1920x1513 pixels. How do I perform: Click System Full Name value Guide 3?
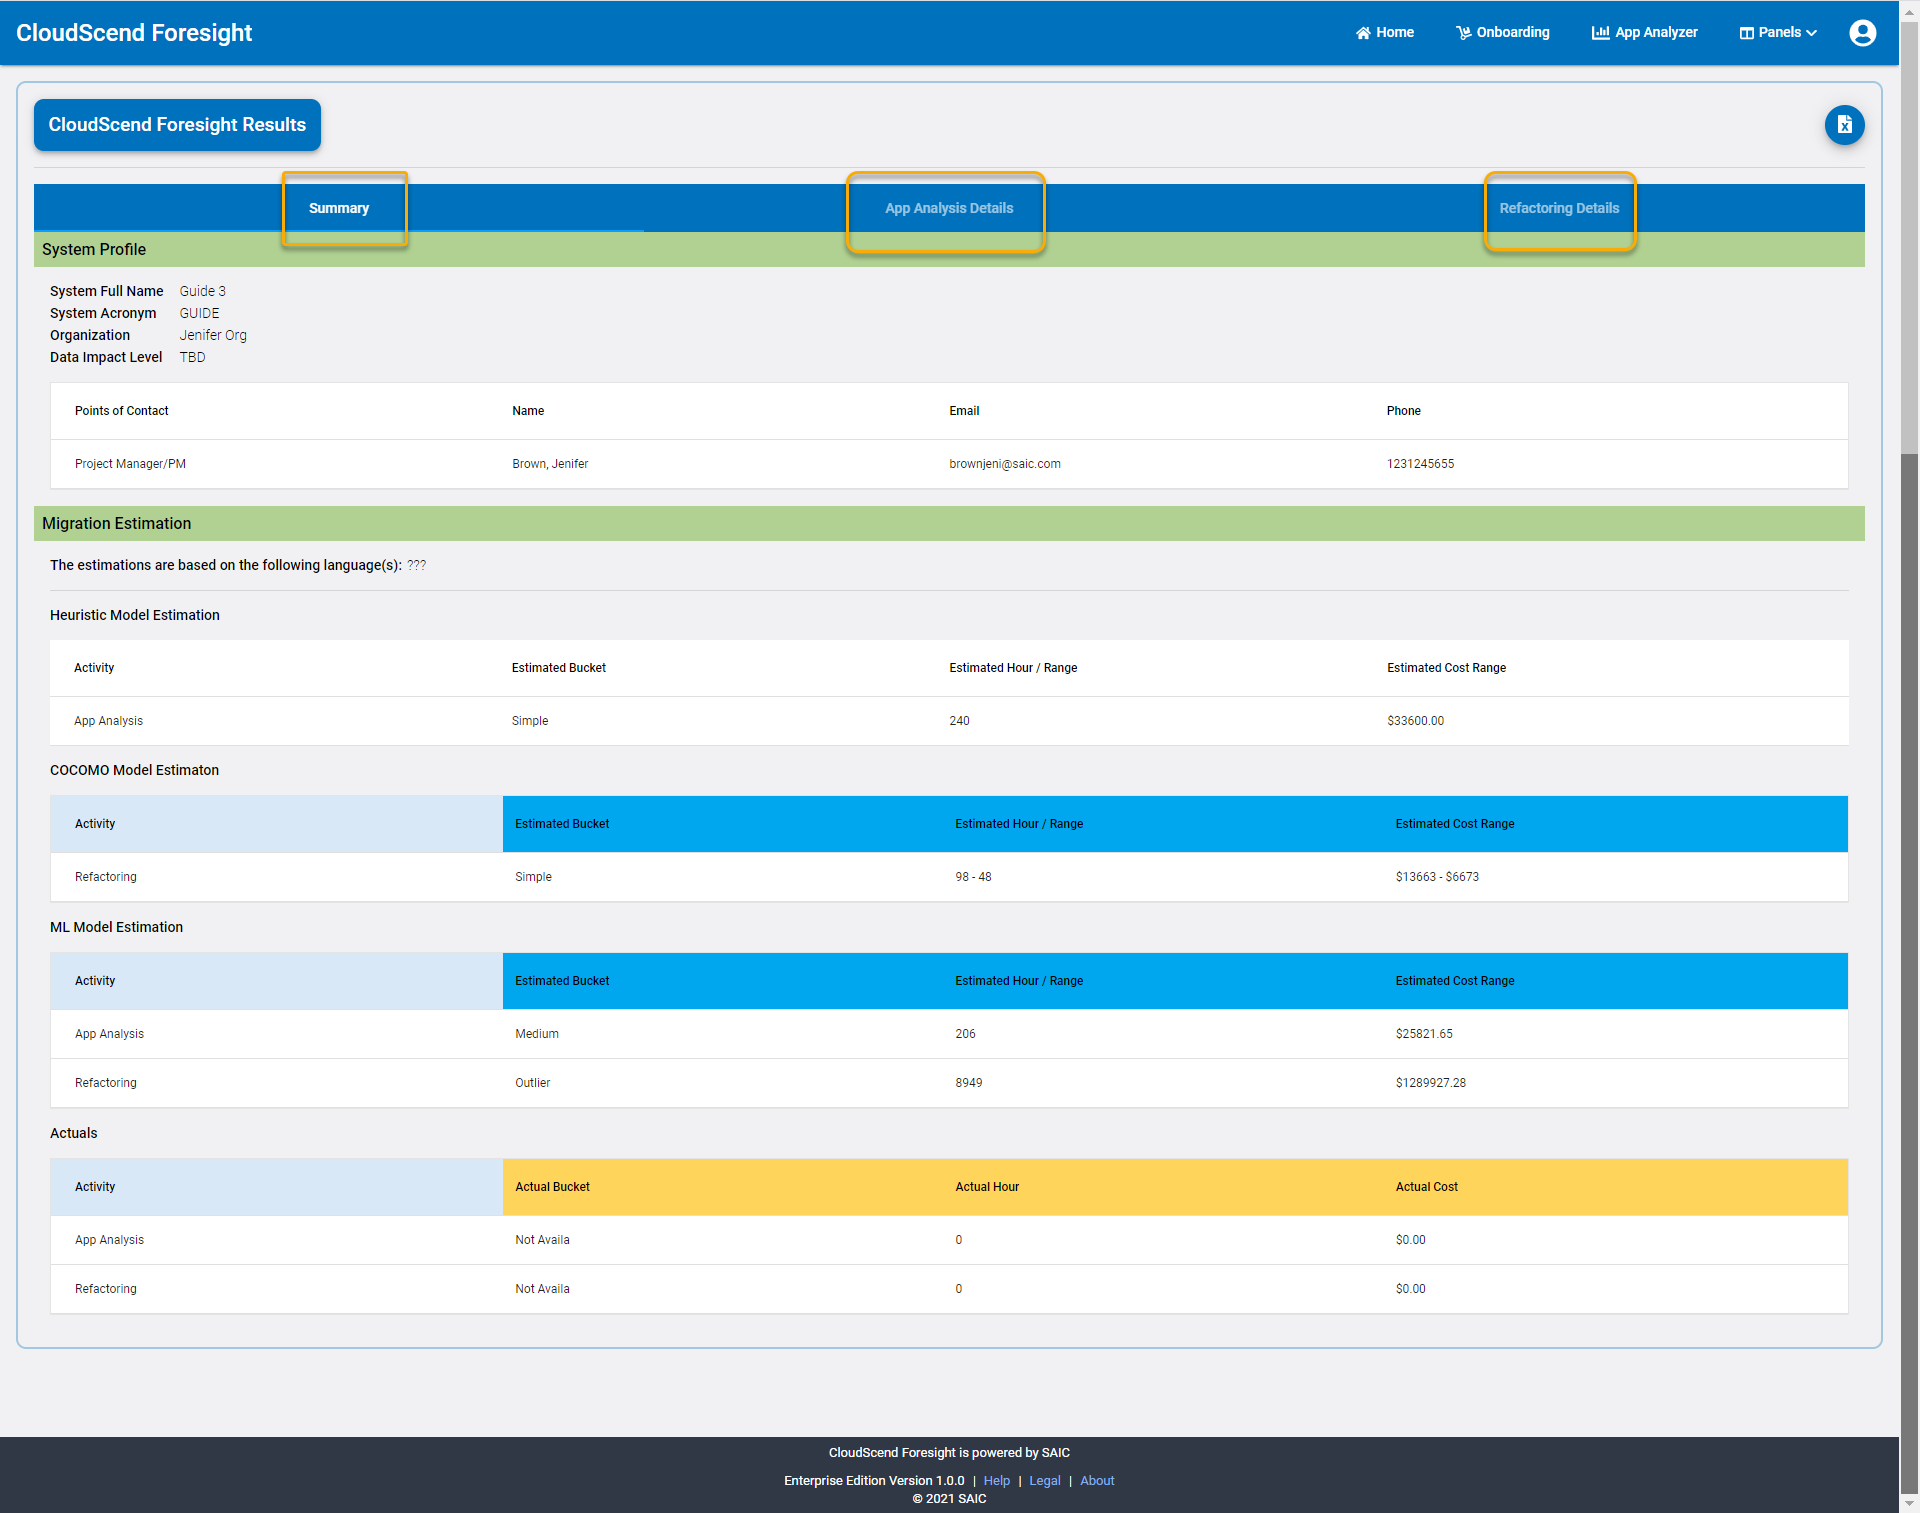pyautogui.click(x=202, y=291)
